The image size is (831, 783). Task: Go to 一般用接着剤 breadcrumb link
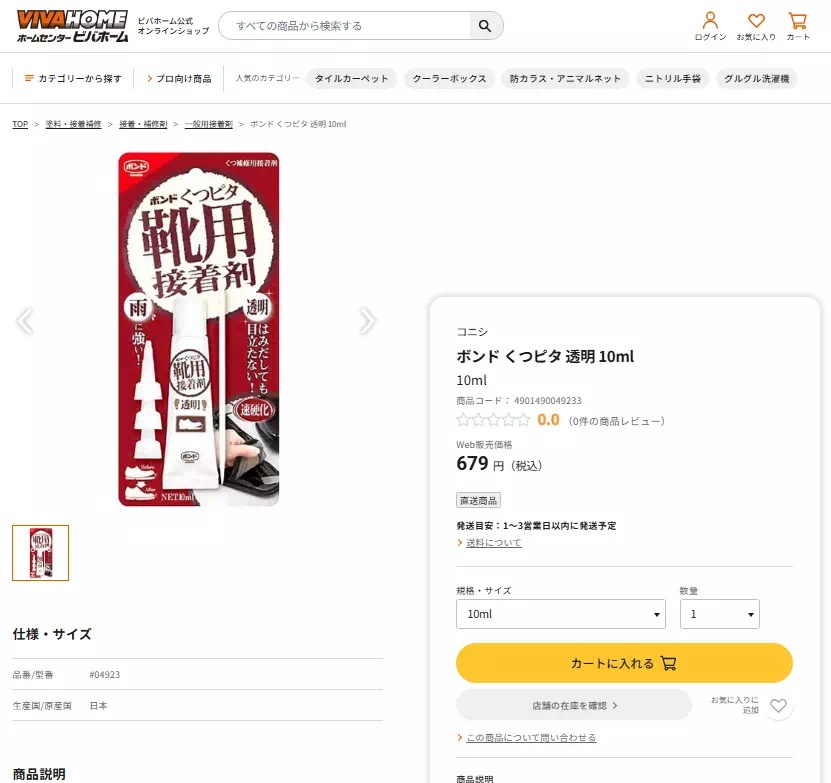[208, 124]
